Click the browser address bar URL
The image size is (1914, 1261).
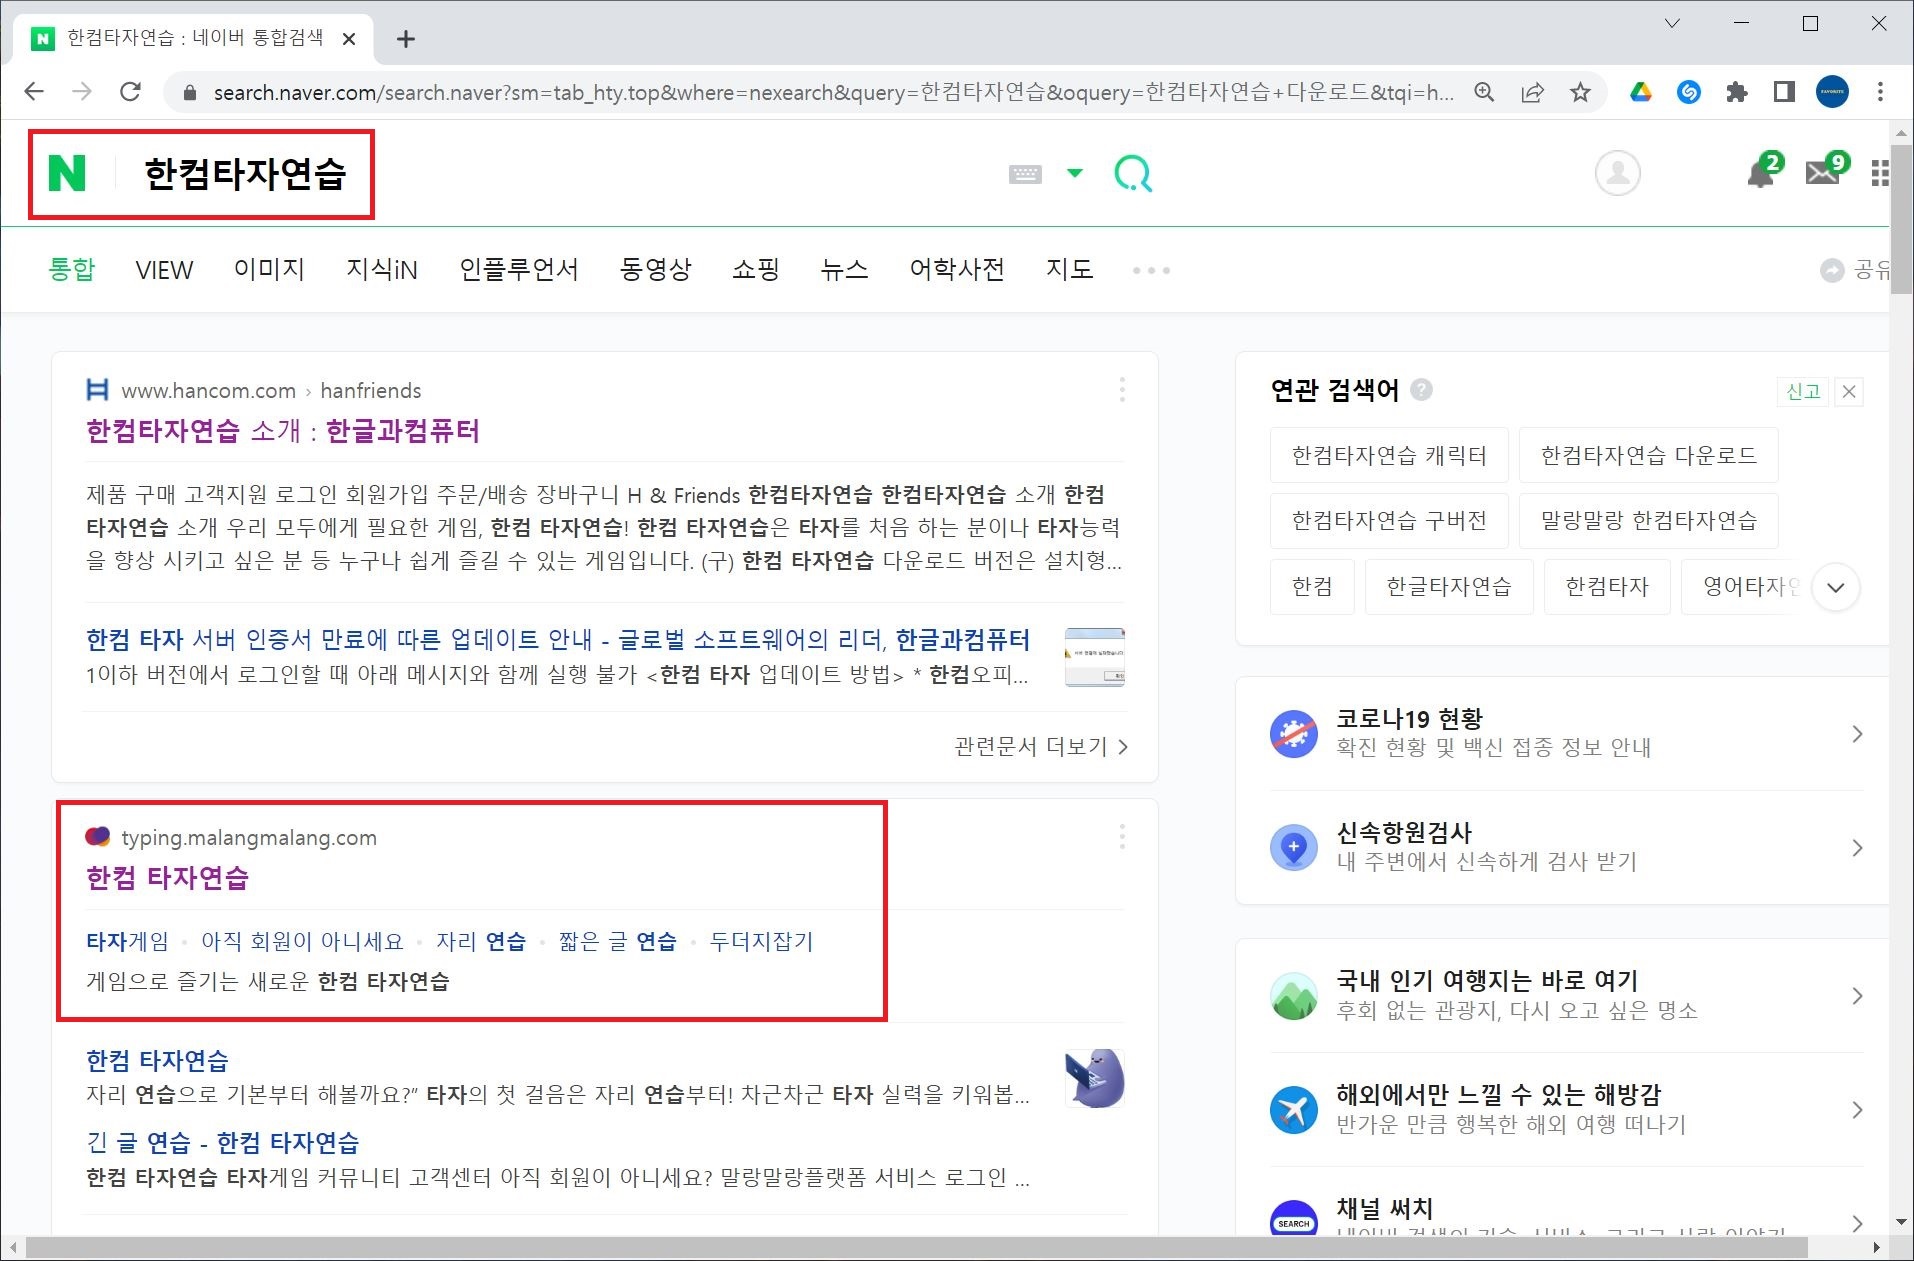click(x=833, y=92)
